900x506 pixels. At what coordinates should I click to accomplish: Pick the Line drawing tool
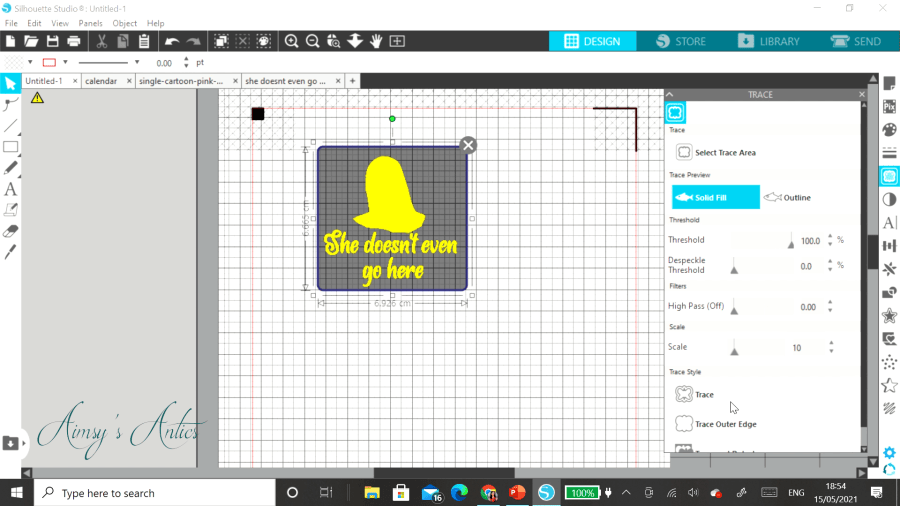pos(10,126)
